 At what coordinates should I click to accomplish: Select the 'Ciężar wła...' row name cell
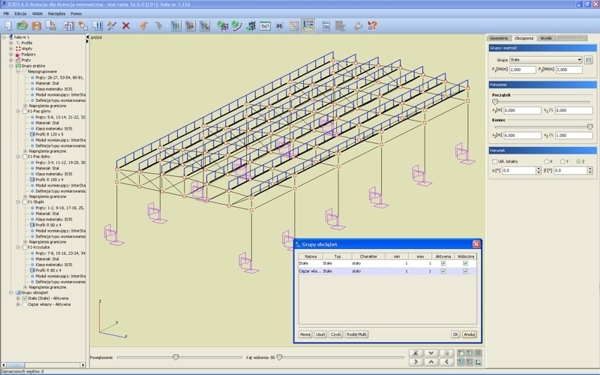[x=310, y=271]
